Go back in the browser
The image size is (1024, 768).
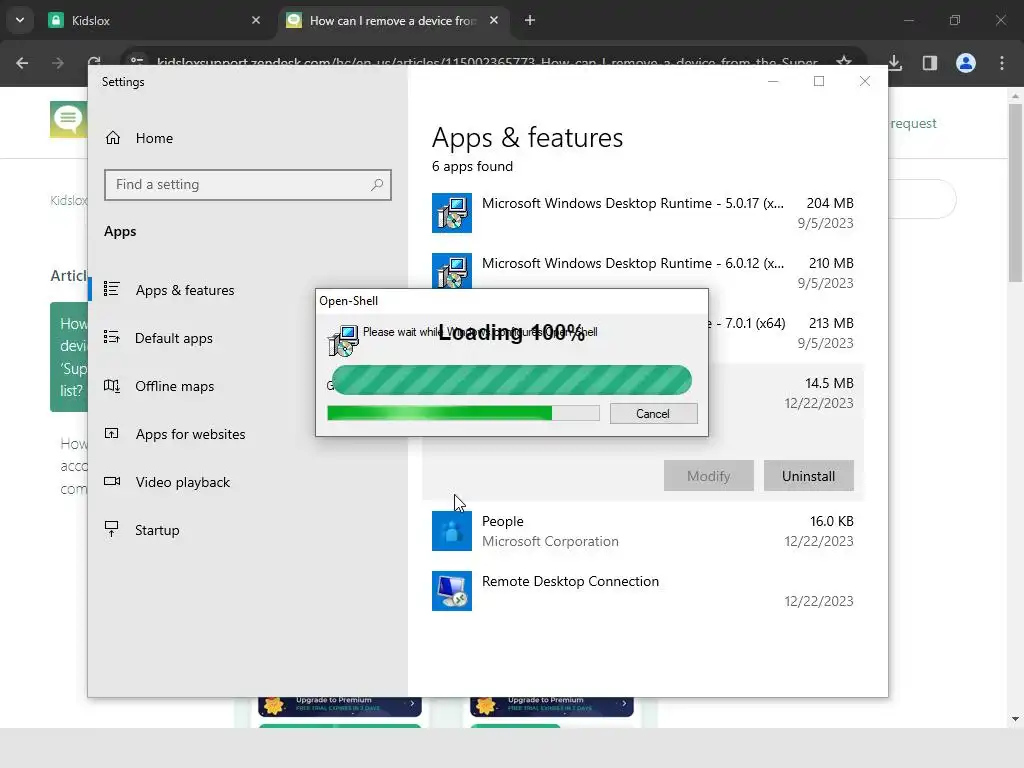coord(22,63)
